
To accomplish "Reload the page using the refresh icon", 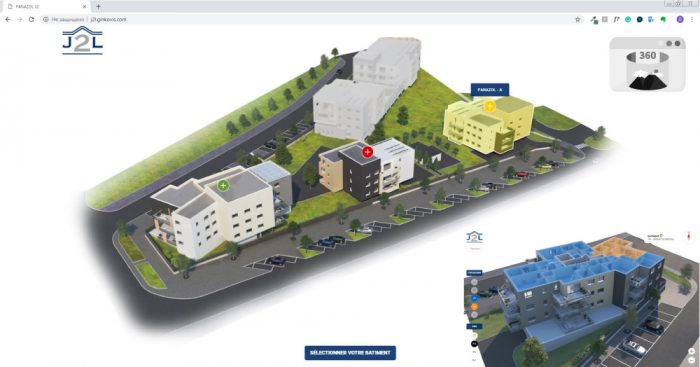I will tap(31, 20).
